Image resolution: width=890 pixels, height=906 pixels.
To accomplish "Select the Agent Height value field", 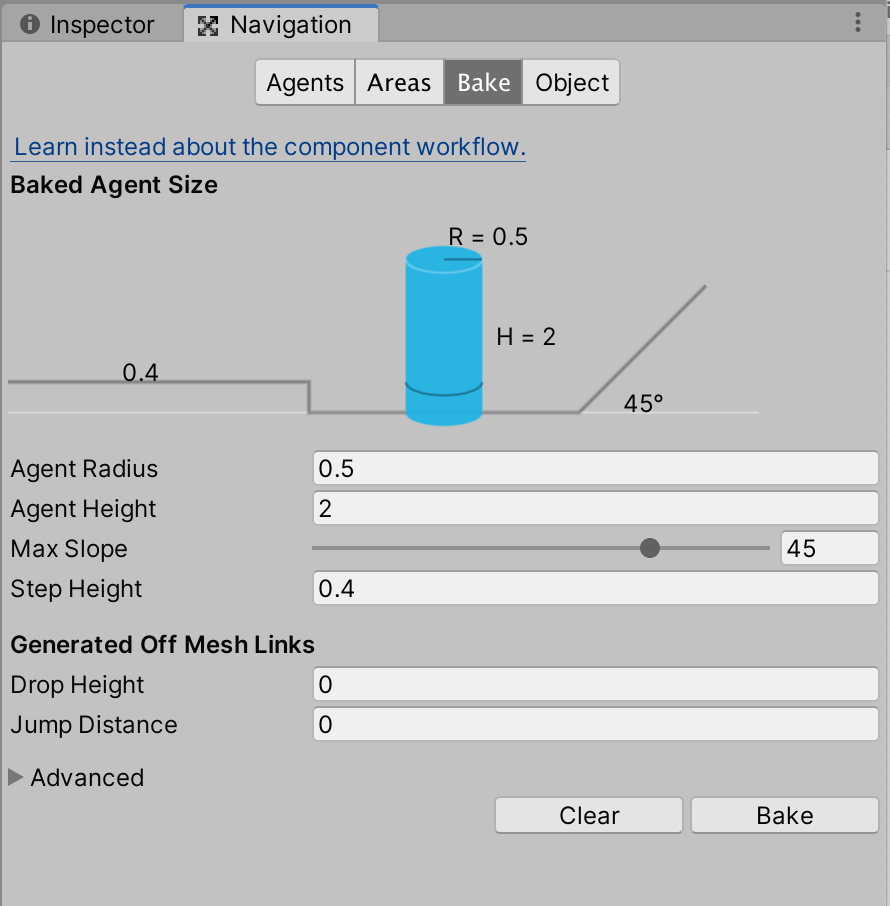I will click(x=595, y=508).
